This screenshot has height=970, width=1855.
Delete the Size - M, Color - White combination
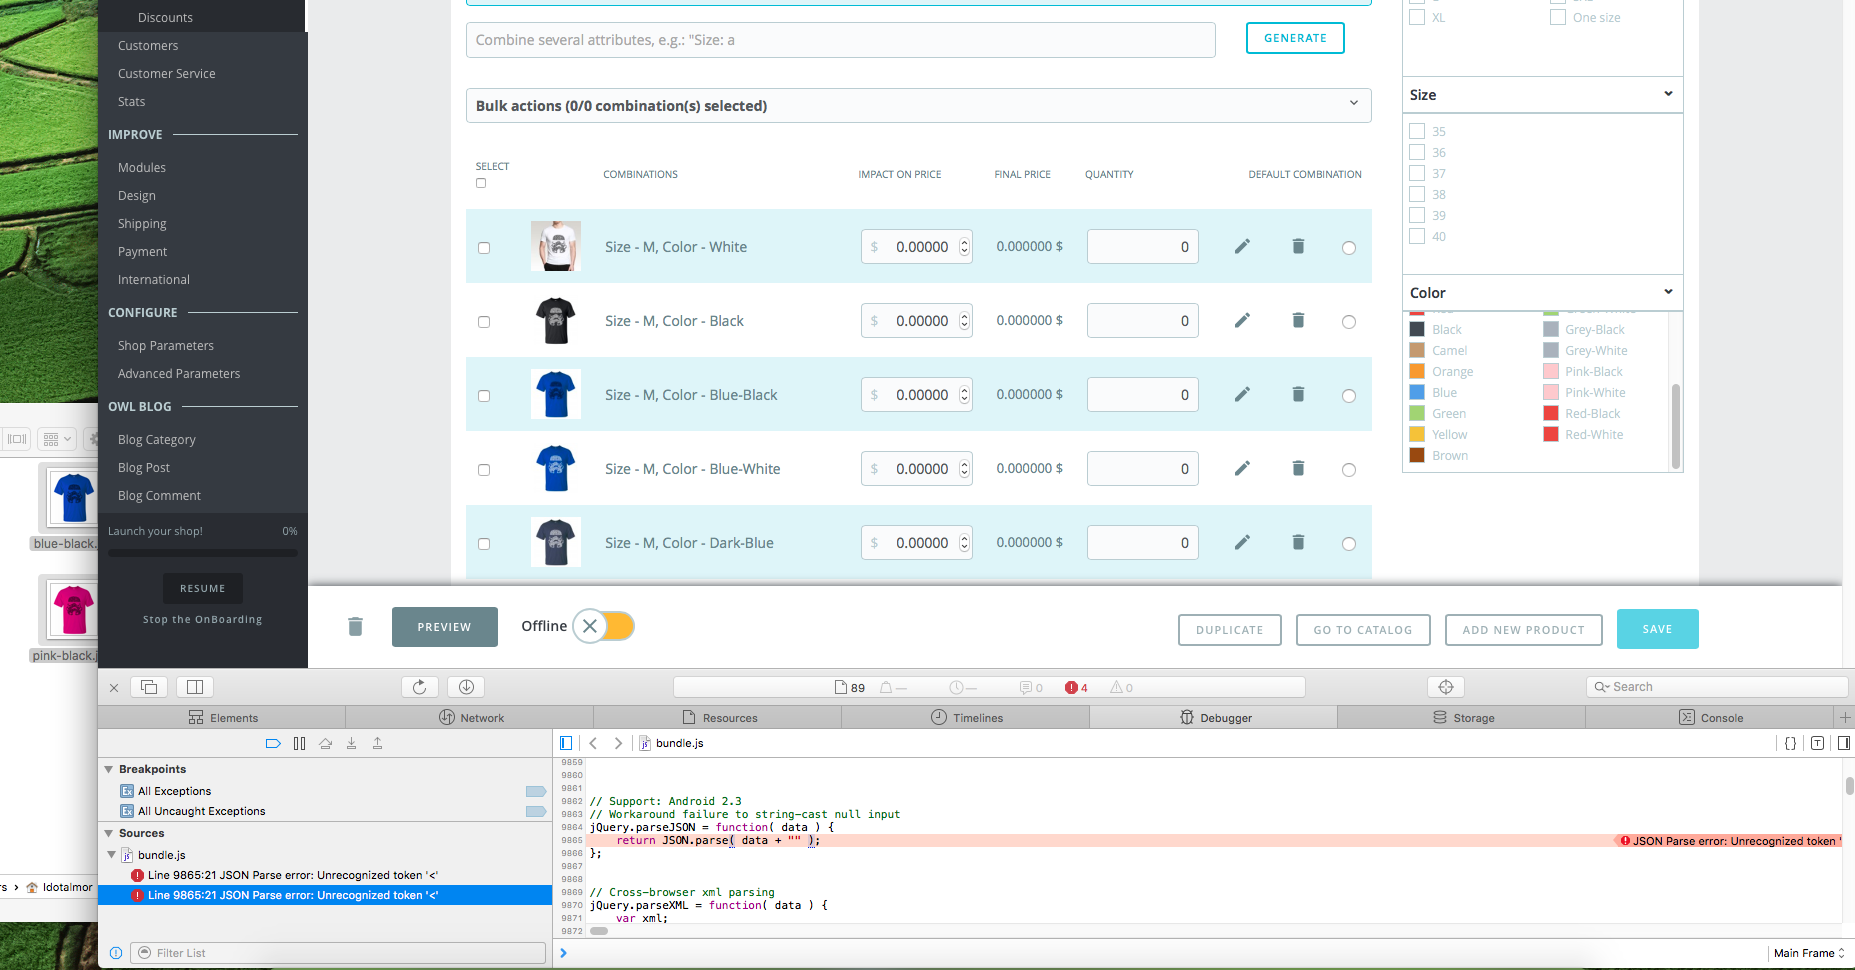[1298, 246]
